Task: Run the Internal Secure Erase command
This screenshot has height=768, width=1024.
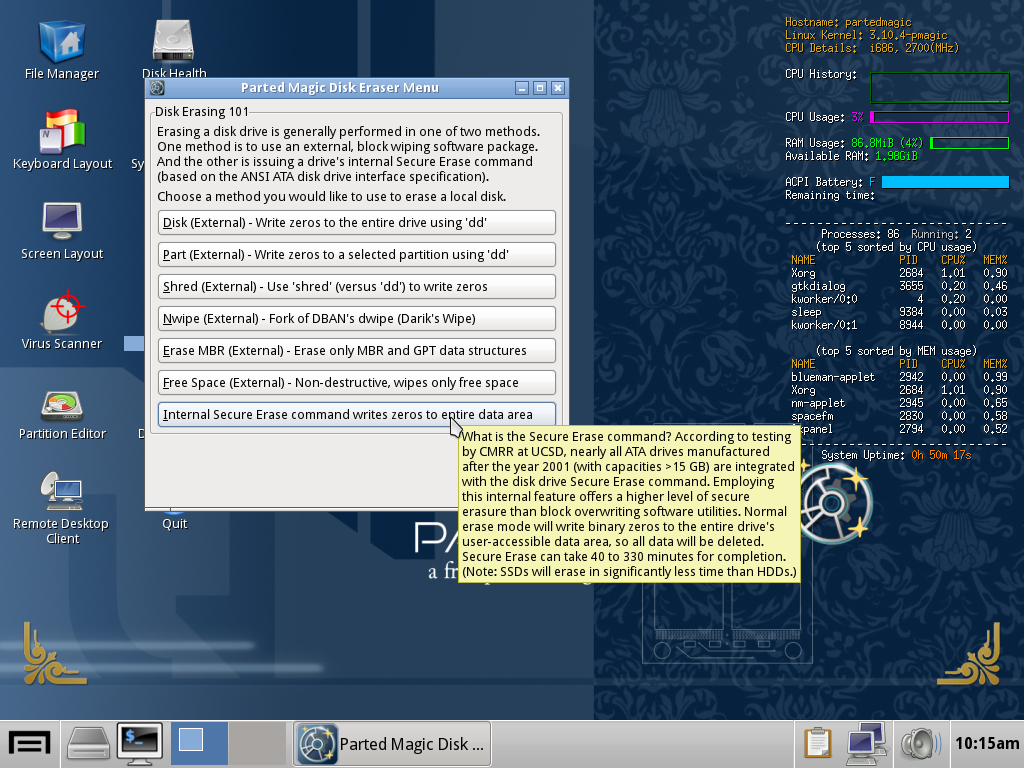Action: pos(357,414)
